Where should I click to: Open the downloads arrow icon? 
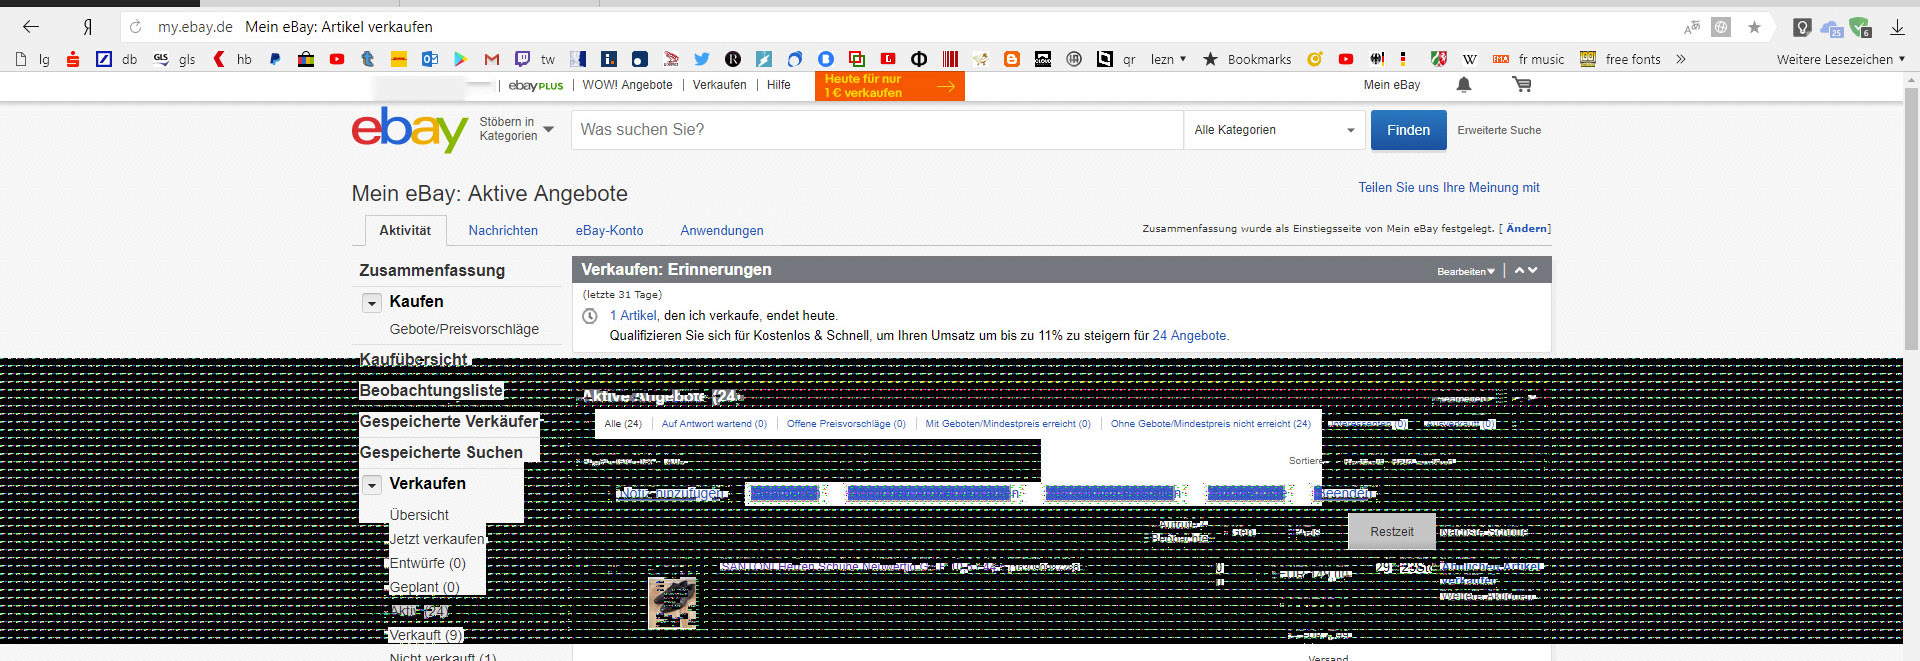[1897, 27]
